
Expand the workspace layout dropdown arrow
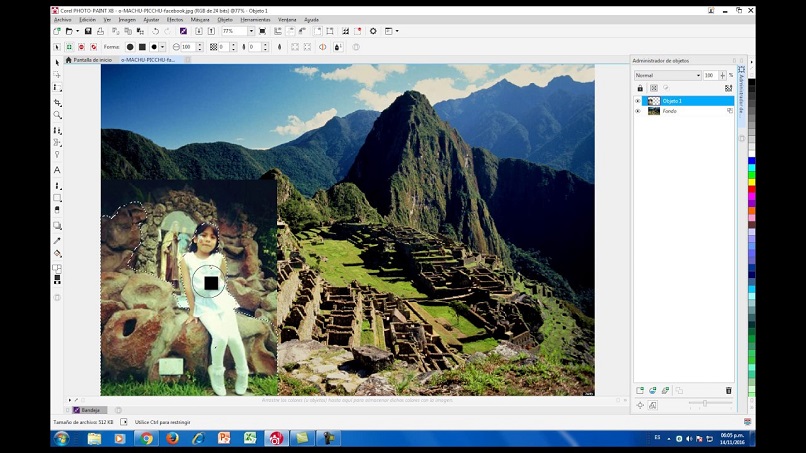click(x=397, y=31)
